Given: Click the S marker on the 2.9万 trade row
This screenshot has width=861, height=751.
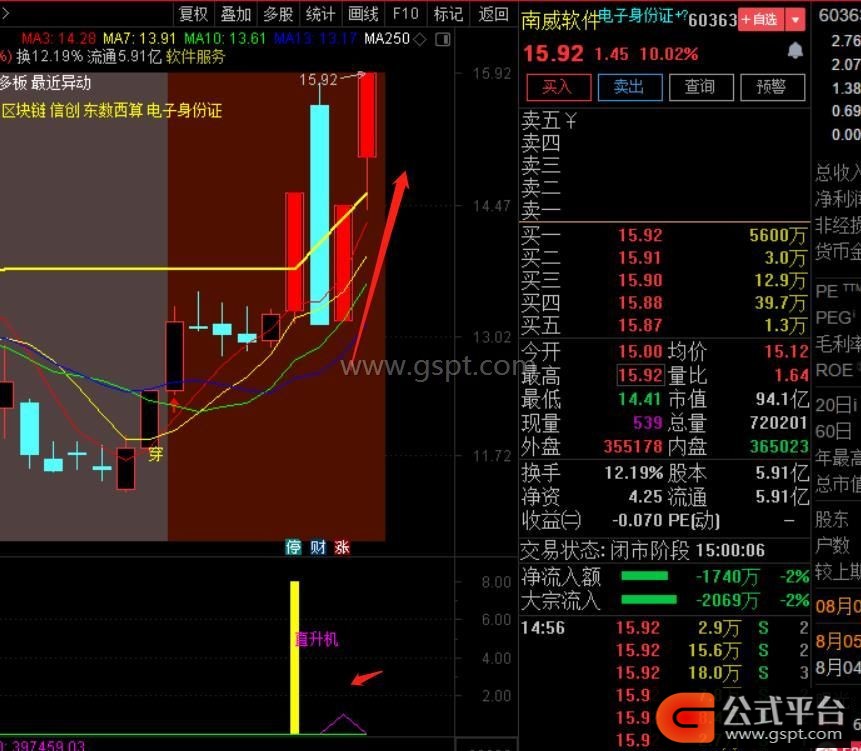Looking at the screenshot, I should [x=763, y=627].
